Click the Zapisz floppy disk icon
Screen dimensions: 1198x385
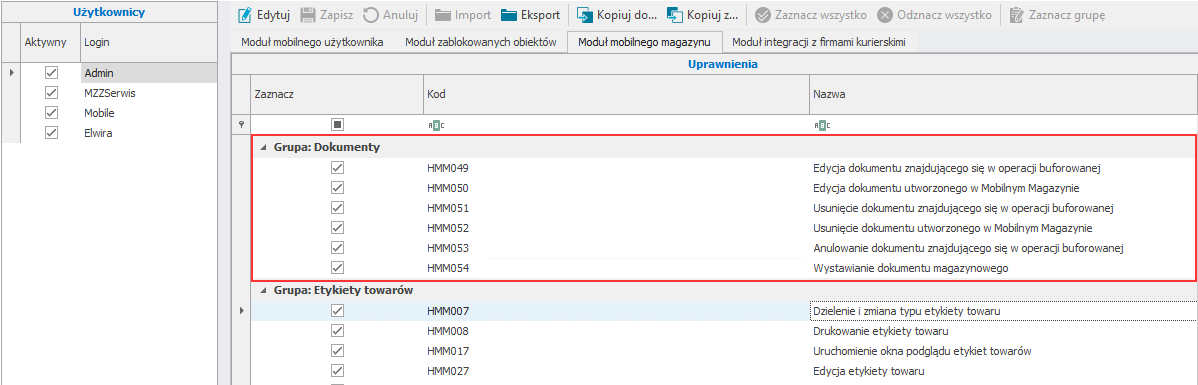point(308,15)
